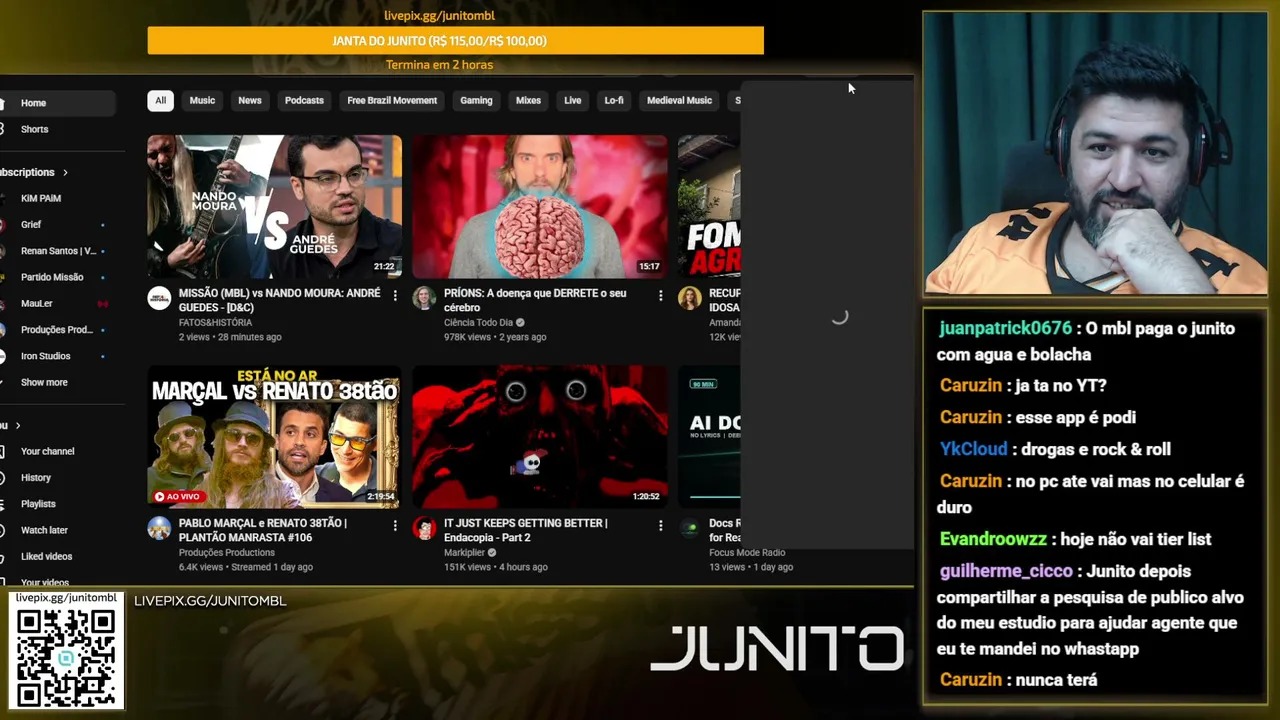Viewport: 1280px width, 720px height.
Task: Open the Ciência Todo Dia channel avatar
Action: (x=424, y=298)
